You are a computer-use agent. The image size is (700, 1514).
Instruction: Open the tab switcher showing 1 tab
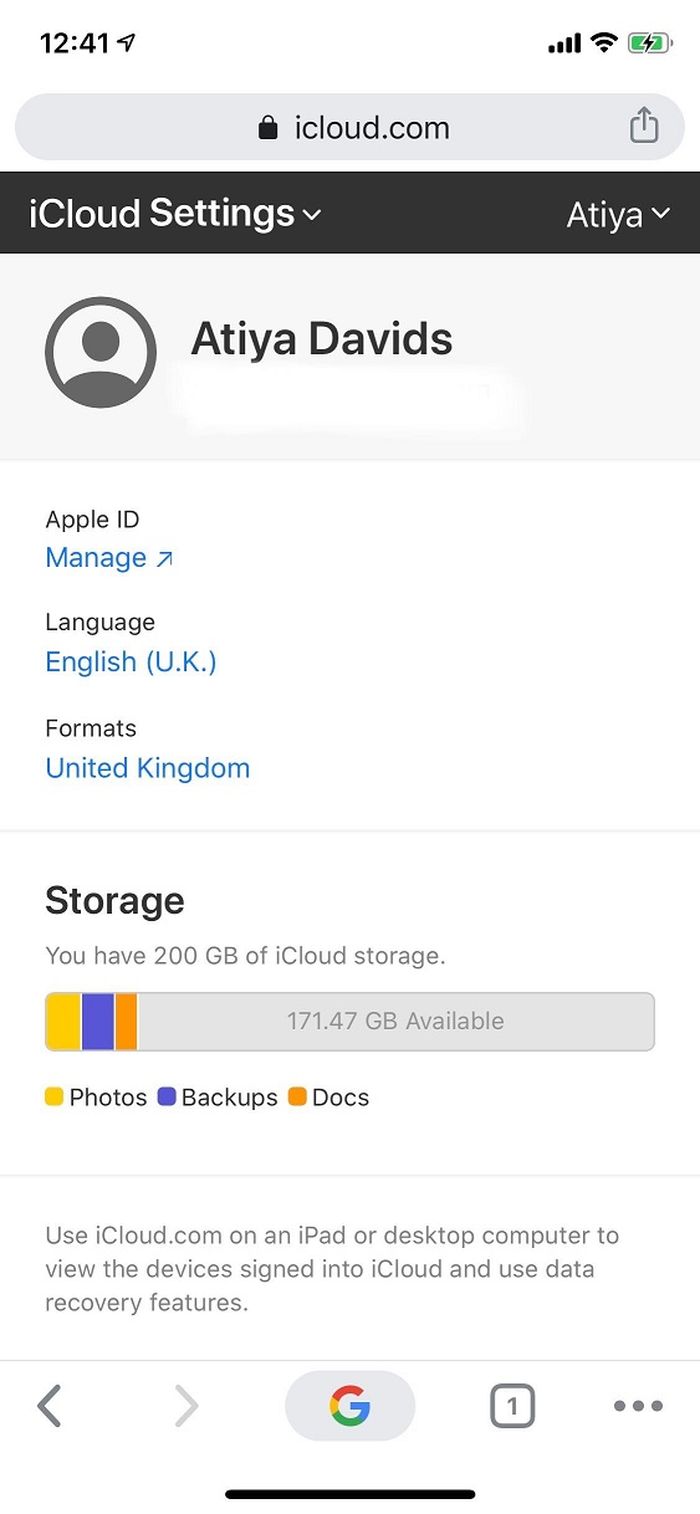tap(512, 1406)
